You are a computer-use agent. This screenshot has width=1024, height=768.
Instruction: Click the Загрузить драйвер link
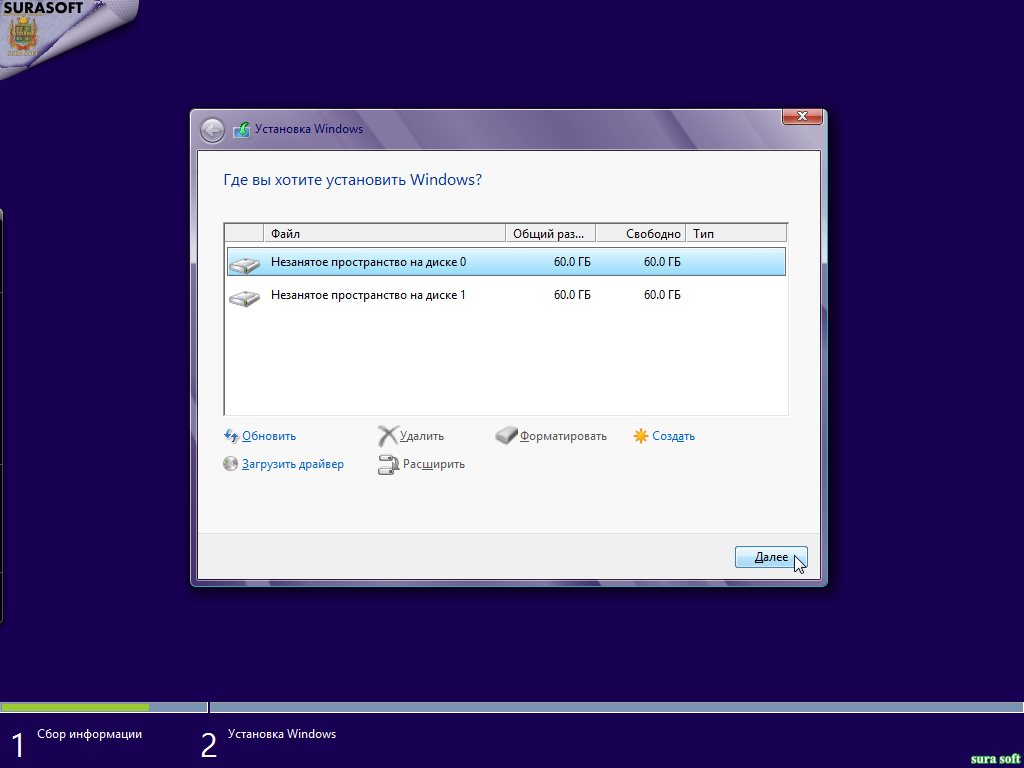point(293,464)
